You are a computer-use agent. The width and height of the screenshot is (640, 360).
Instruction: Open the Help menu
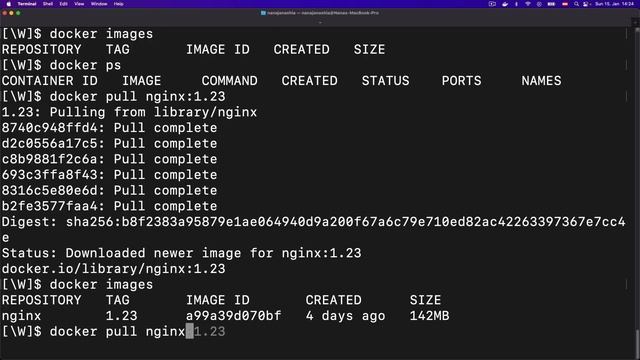tap(118, 4)
